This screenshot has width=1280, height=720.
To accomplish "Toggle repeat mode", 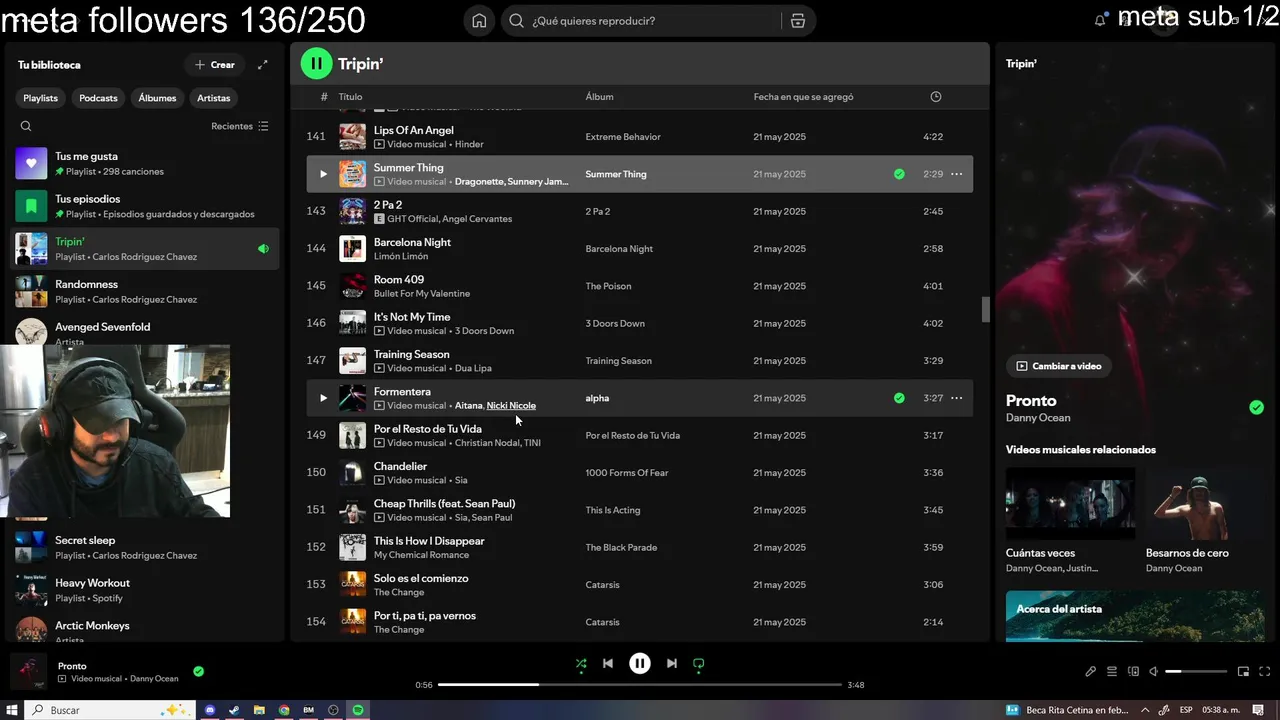I will click(x=699, y=663).
